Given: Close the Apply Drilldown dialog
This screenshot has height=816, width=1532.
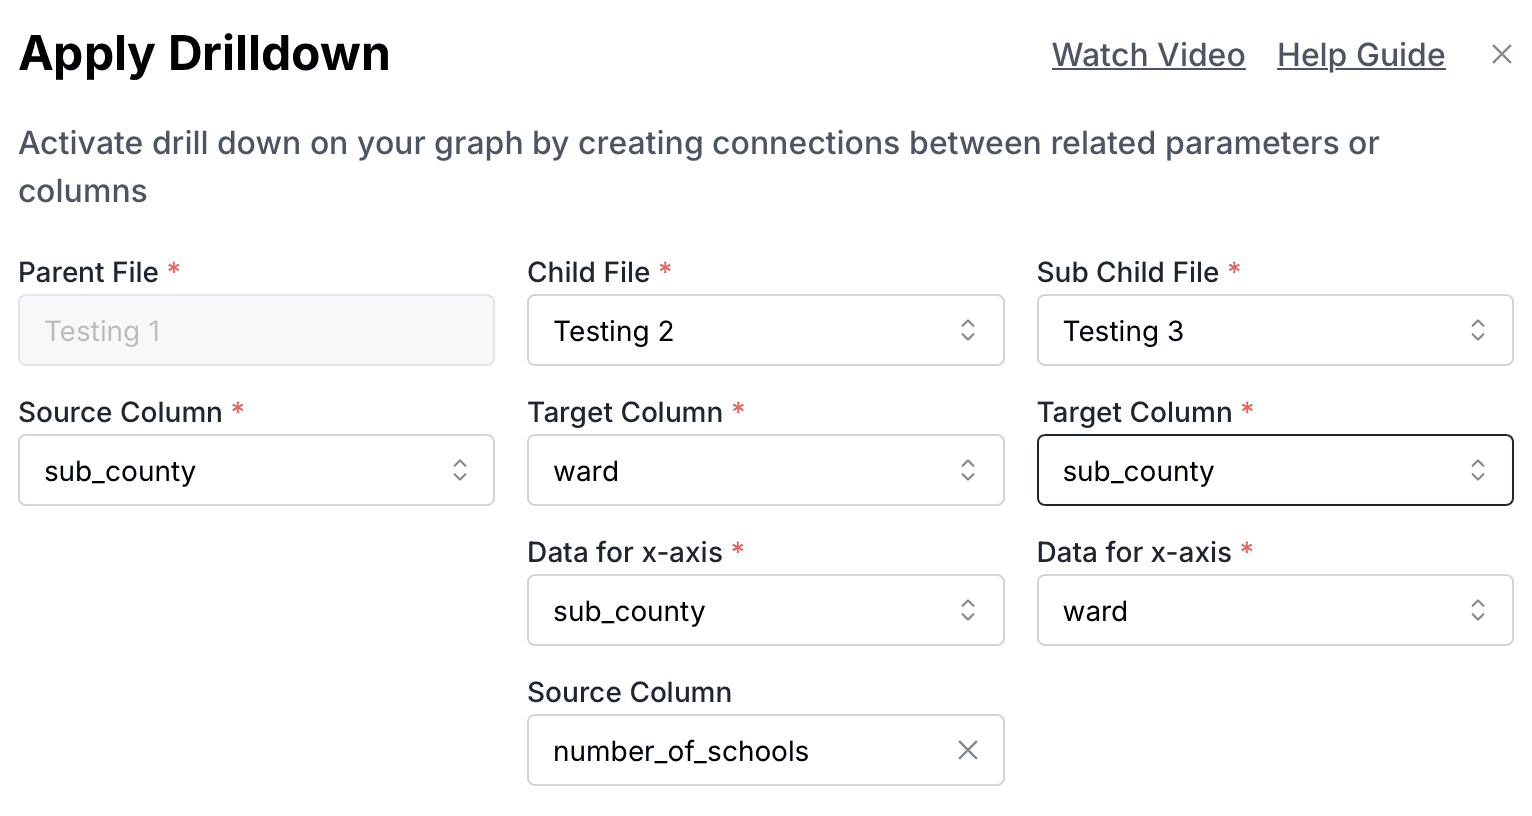Looking at the screenshot, I should [1502, 54].
